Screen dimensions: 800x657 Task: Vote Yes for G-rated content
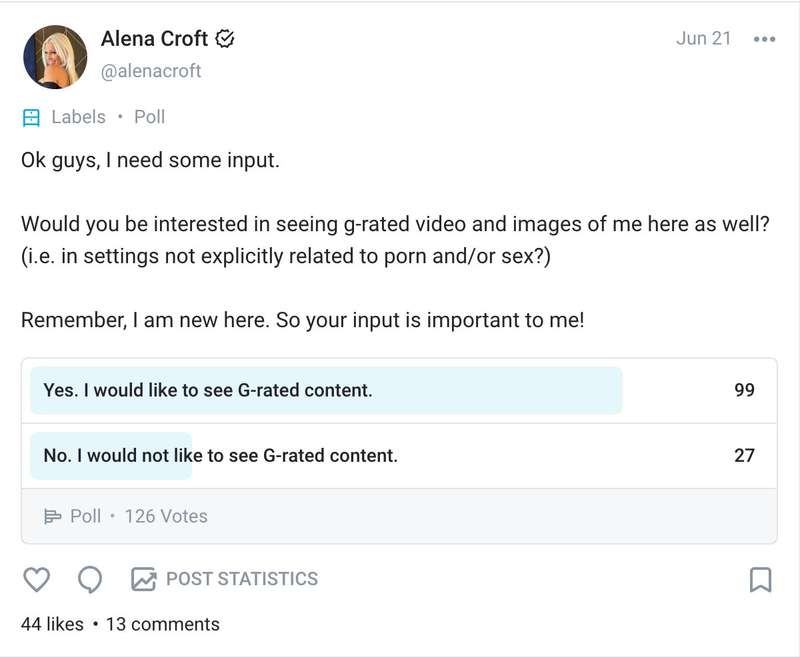(x=399, y=390)
